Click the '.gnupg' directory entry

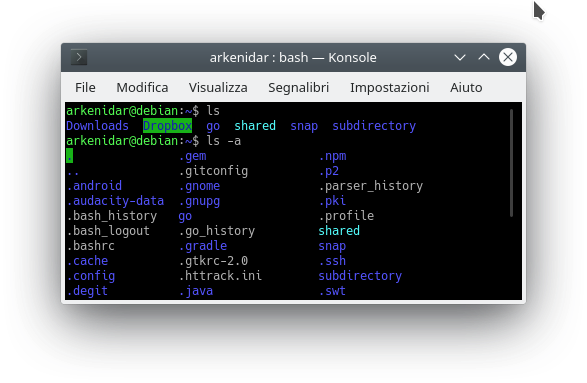click(x=199, y=201)
